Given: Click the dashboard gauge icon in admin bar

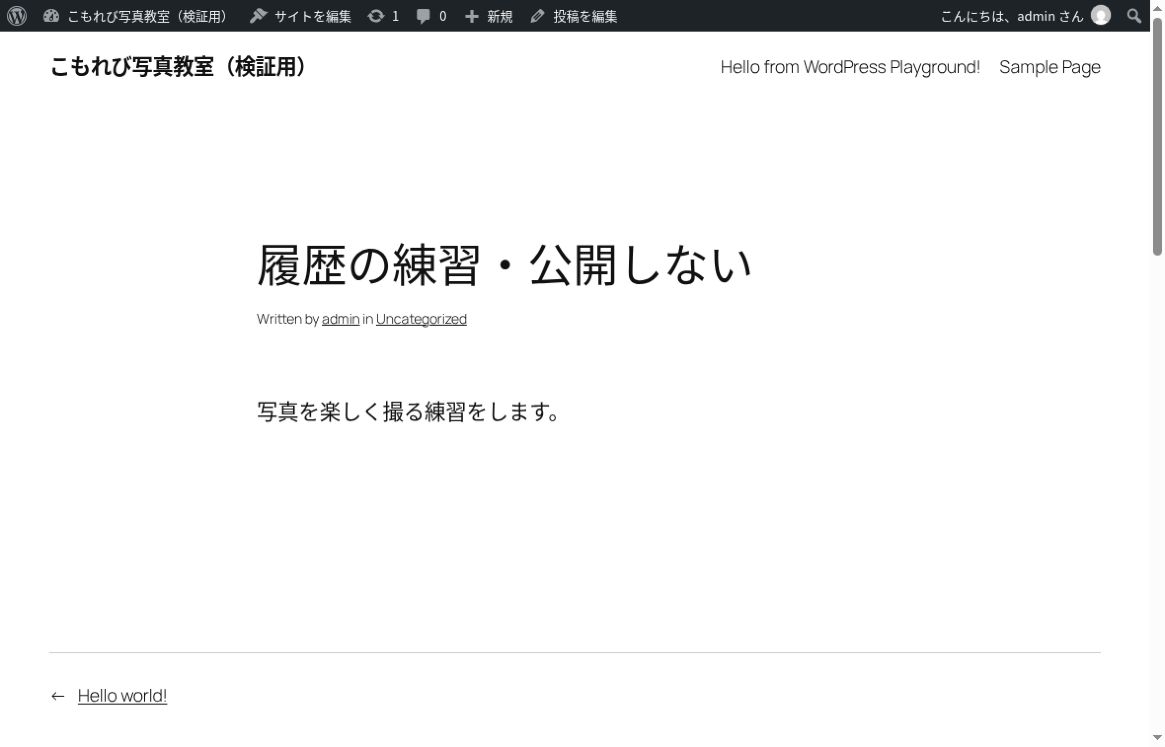Looking at the screenshot, I should 51,16.
